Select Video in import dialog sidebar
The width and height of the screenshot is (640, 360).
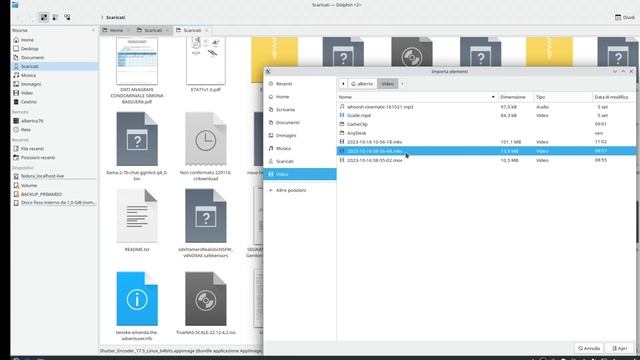pyautogui.click(x=300, y=174)
